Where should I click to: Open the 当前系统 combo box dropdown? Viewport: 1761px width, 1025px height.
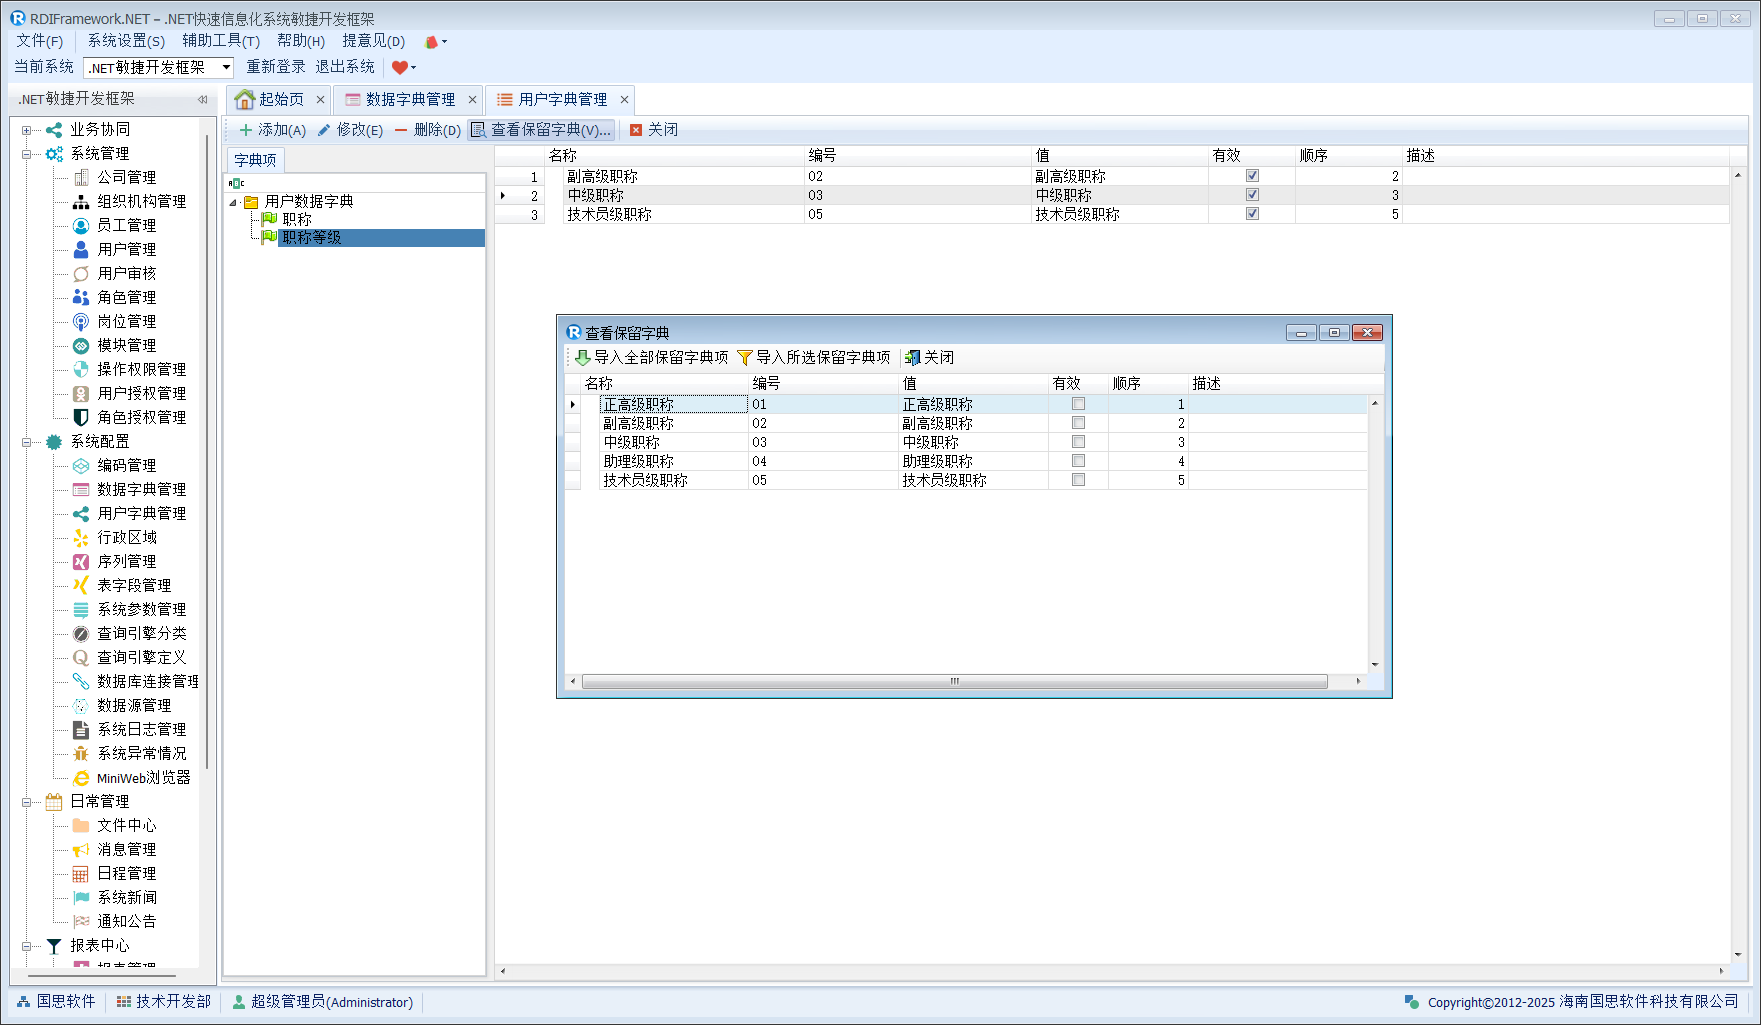226,67
